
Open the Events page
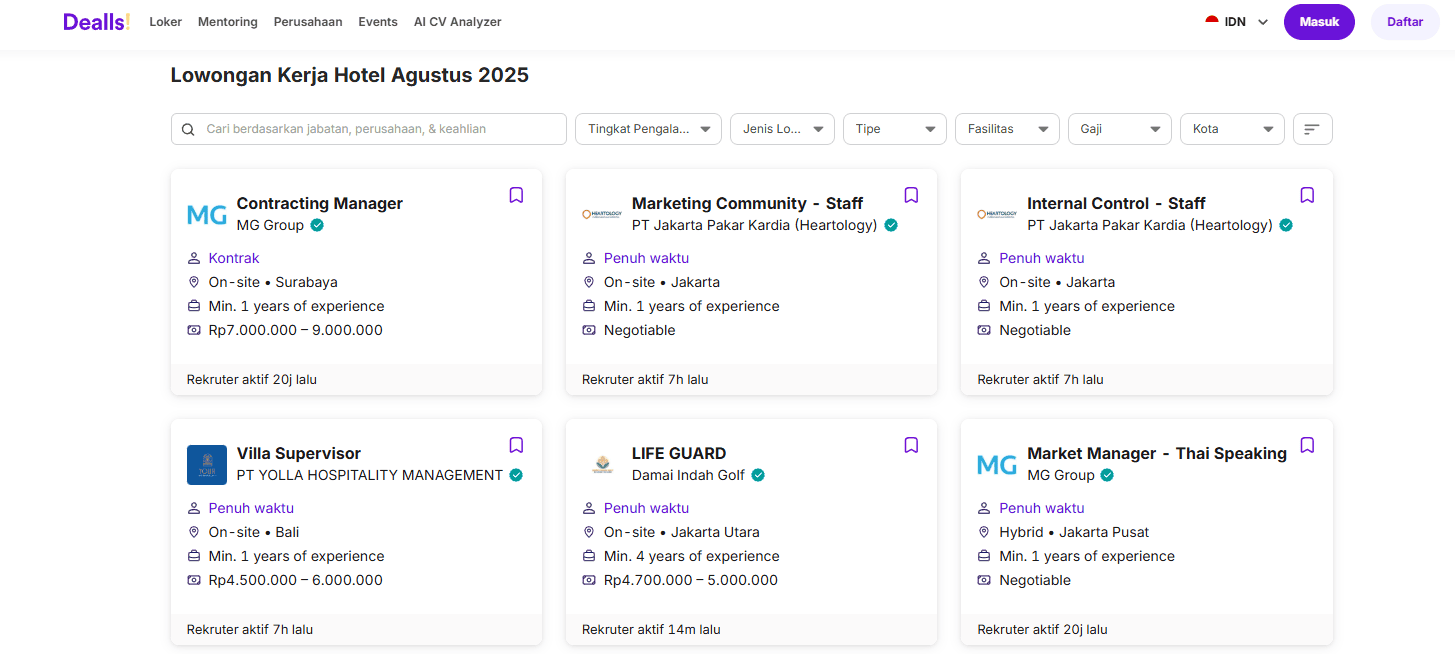click(378, 21)
